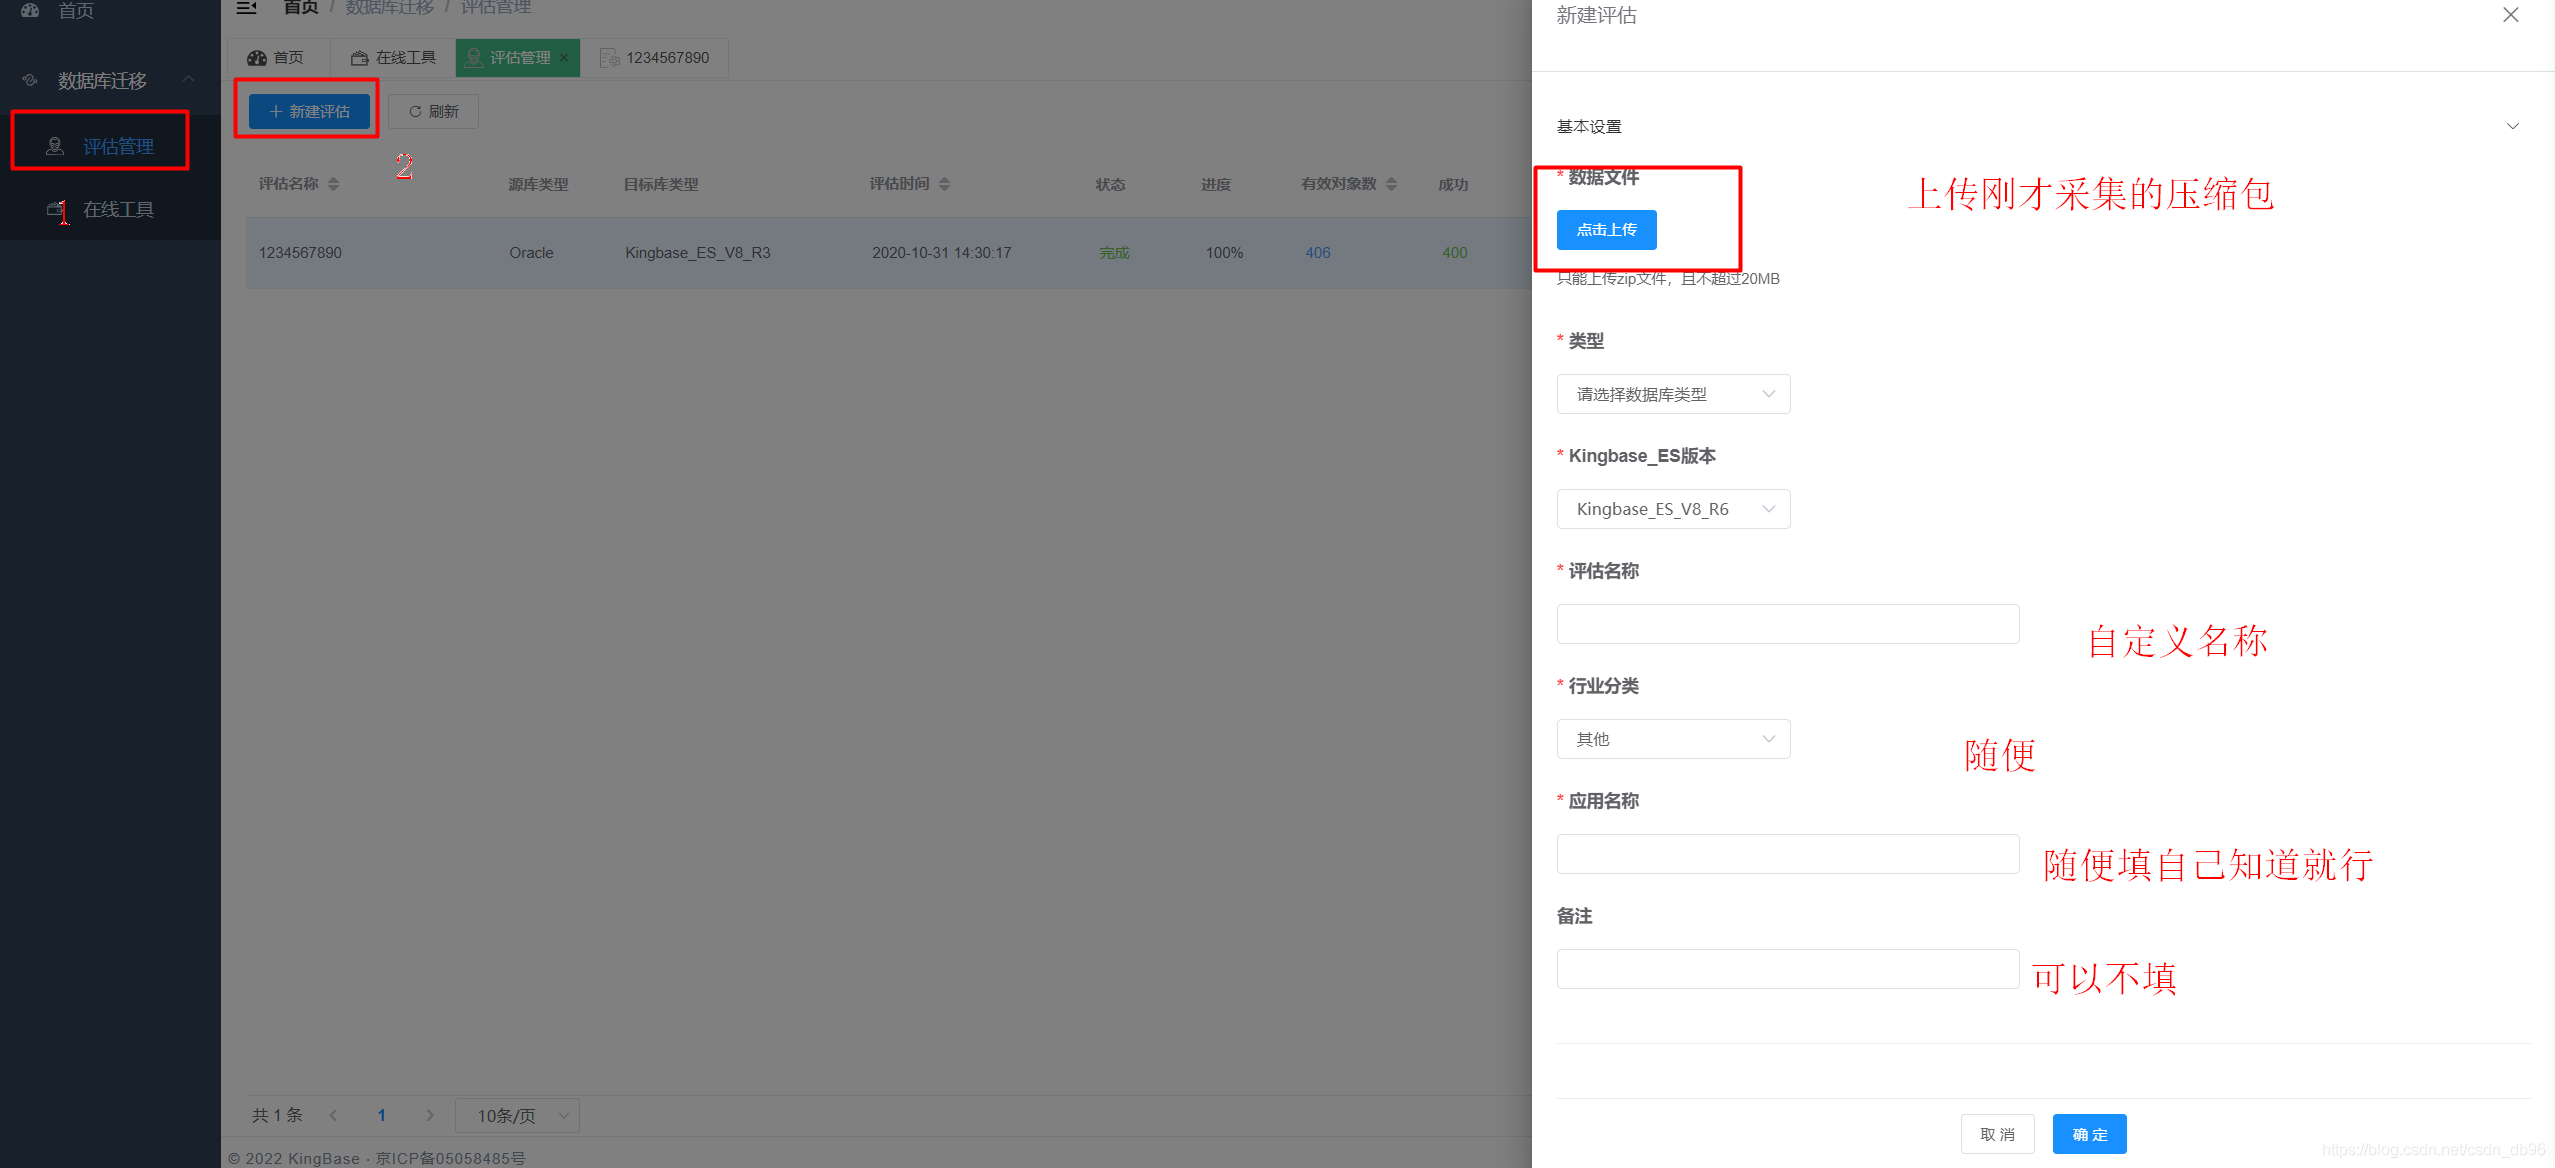Click the 100% progress cell

(1224, 253)
